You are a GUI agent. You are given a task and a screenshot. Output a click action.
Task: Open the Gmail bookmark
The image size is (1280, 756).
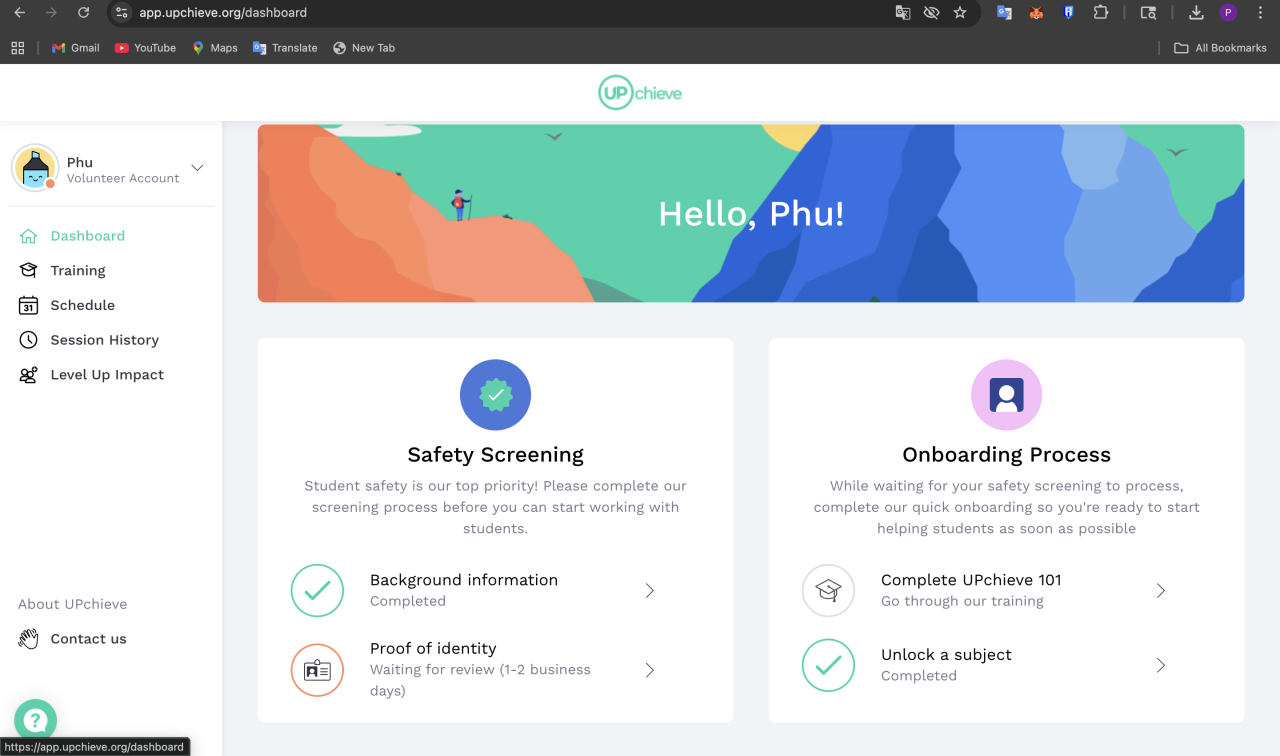[x=76, y=48]
